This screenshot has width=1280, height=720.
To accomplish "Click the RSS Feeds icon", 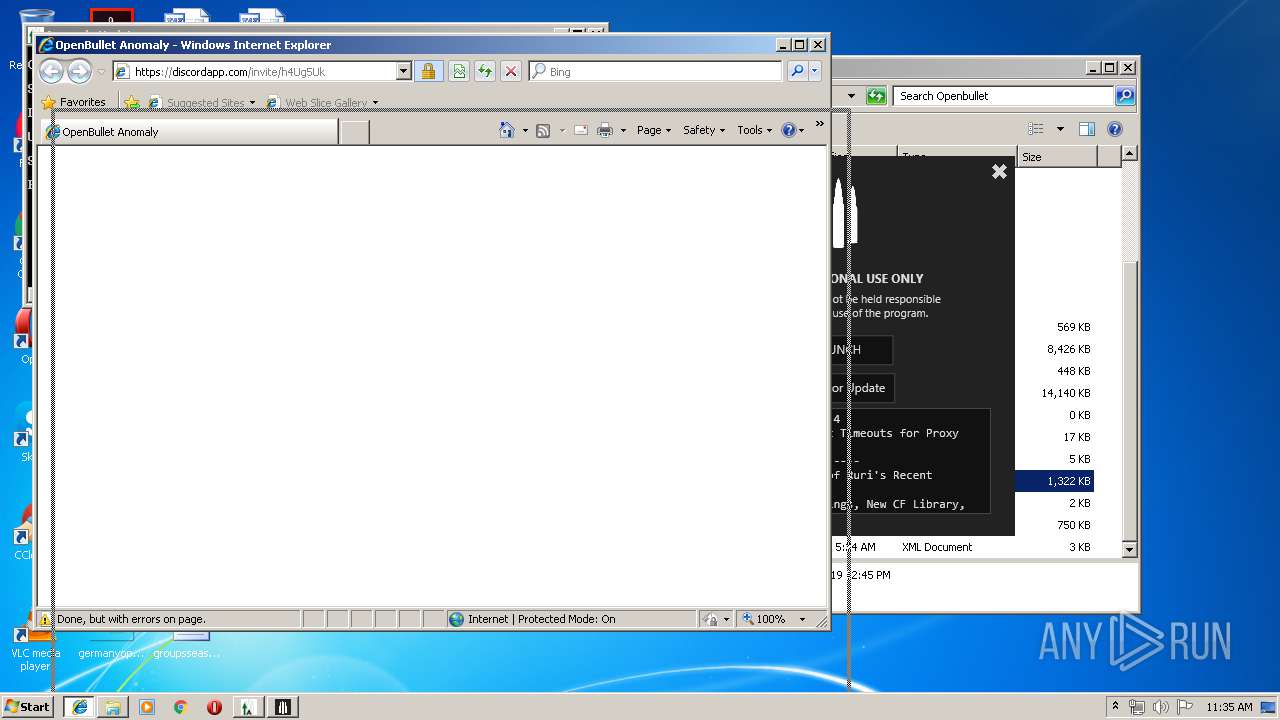I will [x=543, y=130].
